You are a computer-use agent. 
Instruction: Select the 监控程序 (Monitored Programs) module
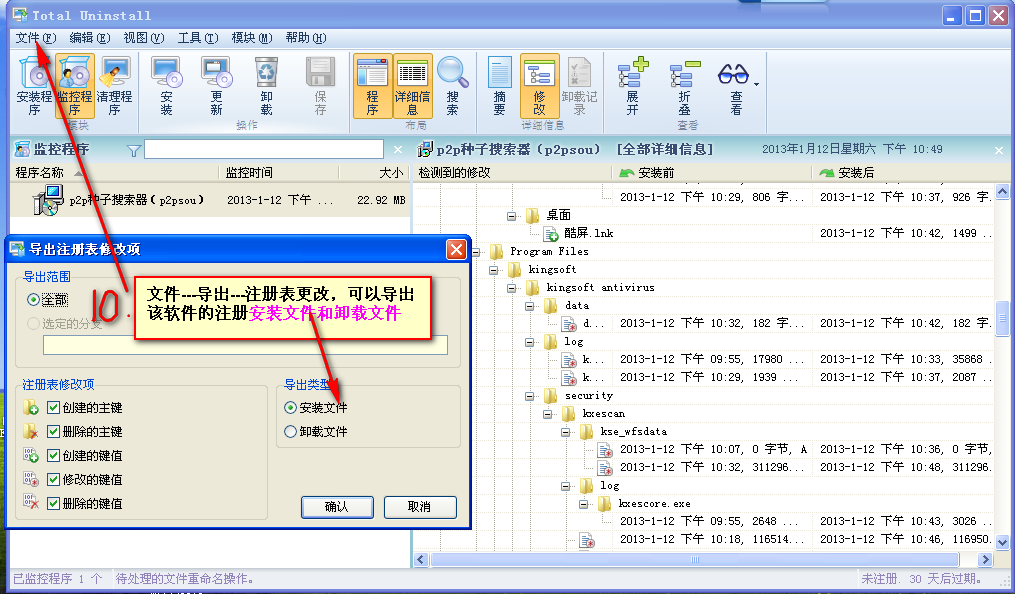pyautogui.click(x=74, y=85)
